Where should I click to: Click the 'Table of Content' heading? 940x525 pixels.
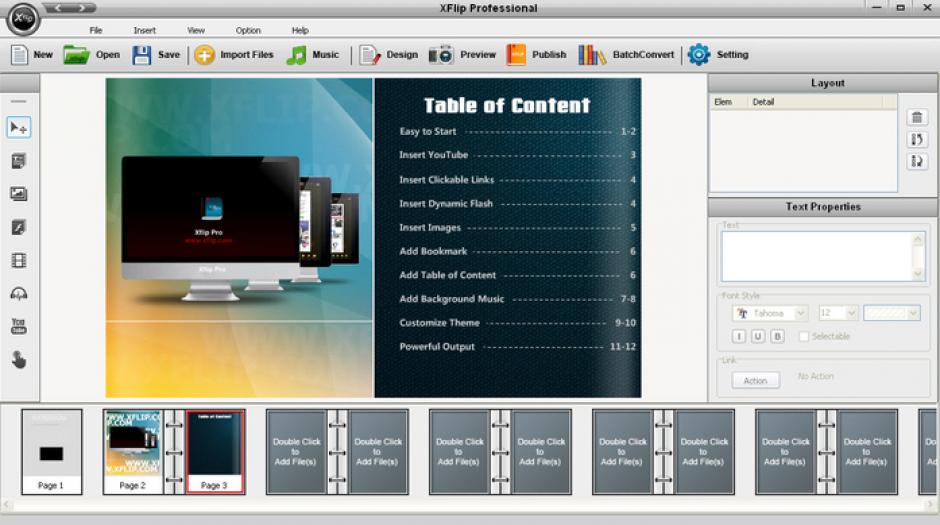(x=507, y=105)
